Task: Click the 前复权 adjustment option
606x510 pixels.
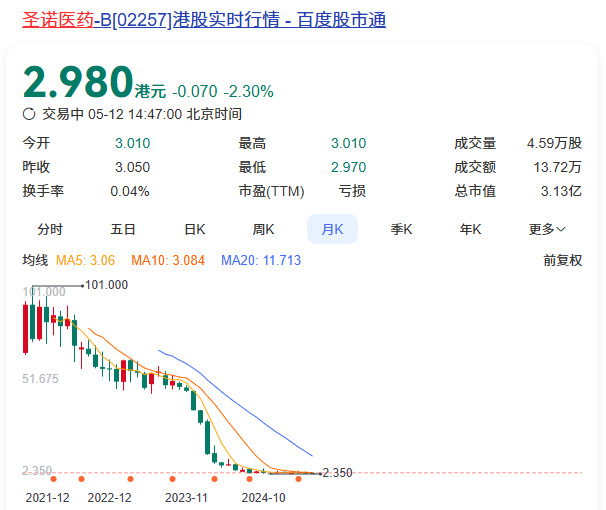Action: tap(563, 260)
